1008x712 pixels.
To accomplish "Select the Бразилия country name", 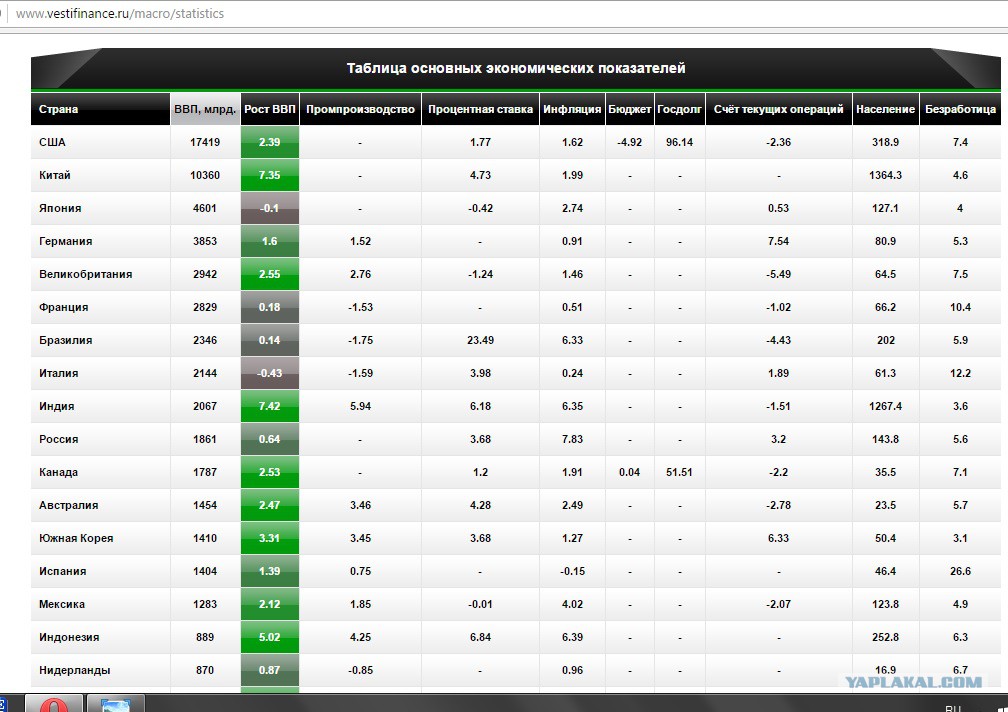I will tap(66, 340).
